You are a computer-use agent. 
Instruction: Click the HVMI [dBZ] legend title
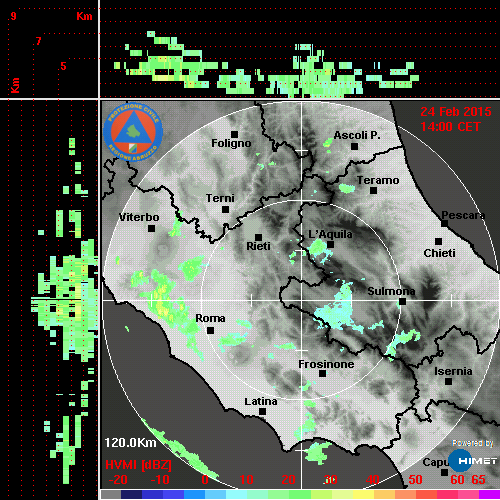point(138,465)
